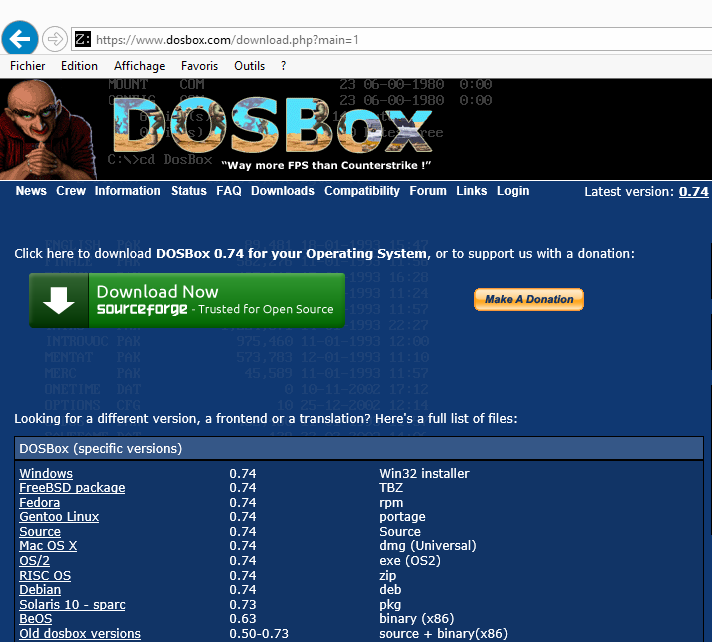The image size is (712, 642).
Task: Open the Information nav link
Action: tap(128, 191)
